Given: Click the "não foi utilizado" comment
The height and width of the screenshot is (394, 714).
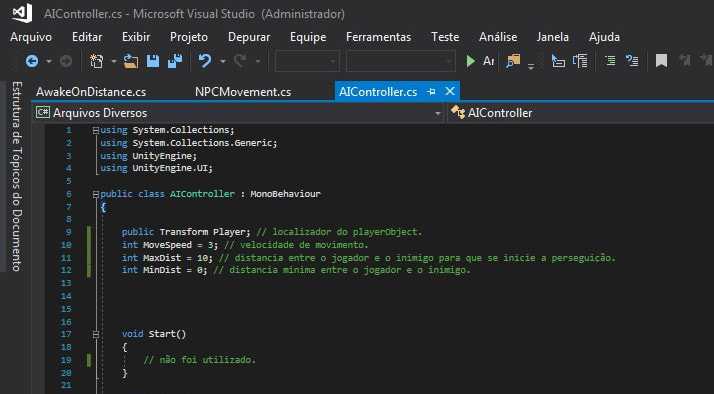Looking at the screenshot, I should (x=200, y=360).
